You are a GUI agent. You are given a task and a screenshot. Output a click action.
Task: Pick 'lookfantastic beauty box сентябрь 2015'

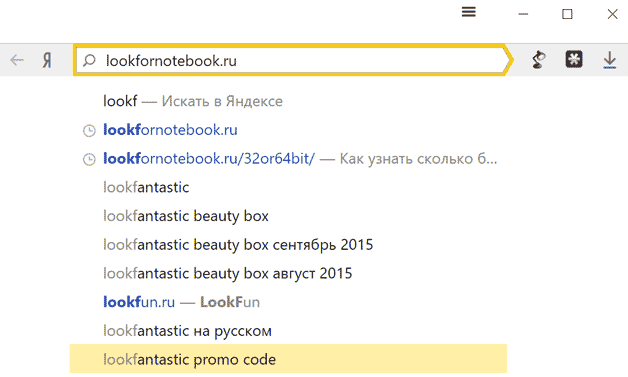288,245
